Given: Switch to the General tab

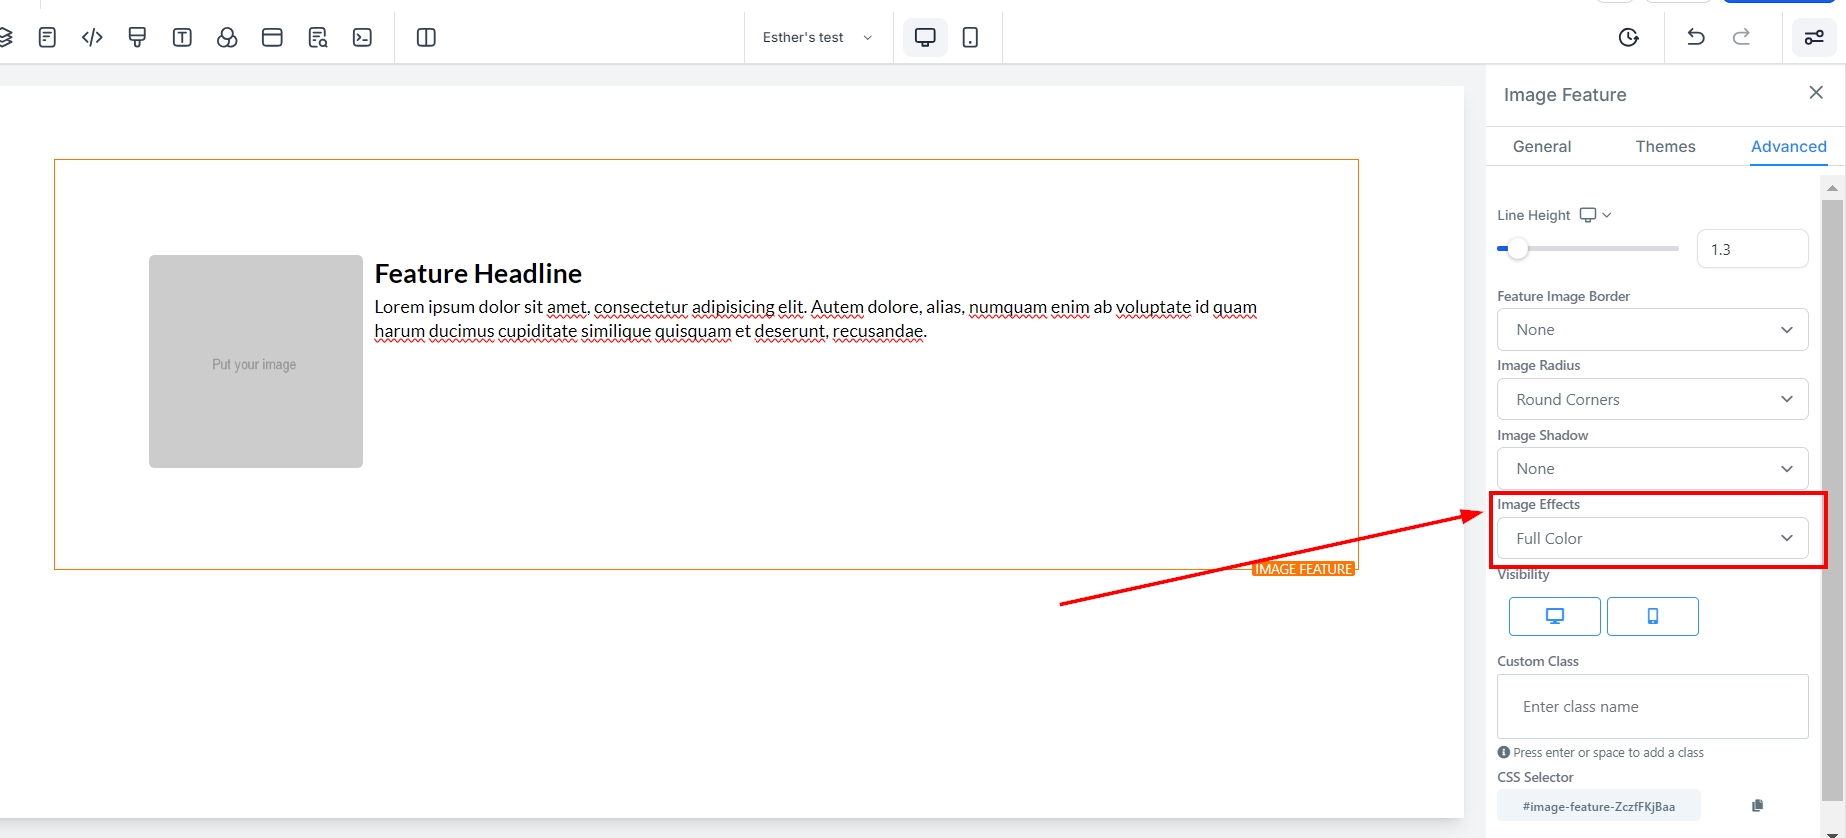Looking at the screenshot, I should coord(1541,146).
